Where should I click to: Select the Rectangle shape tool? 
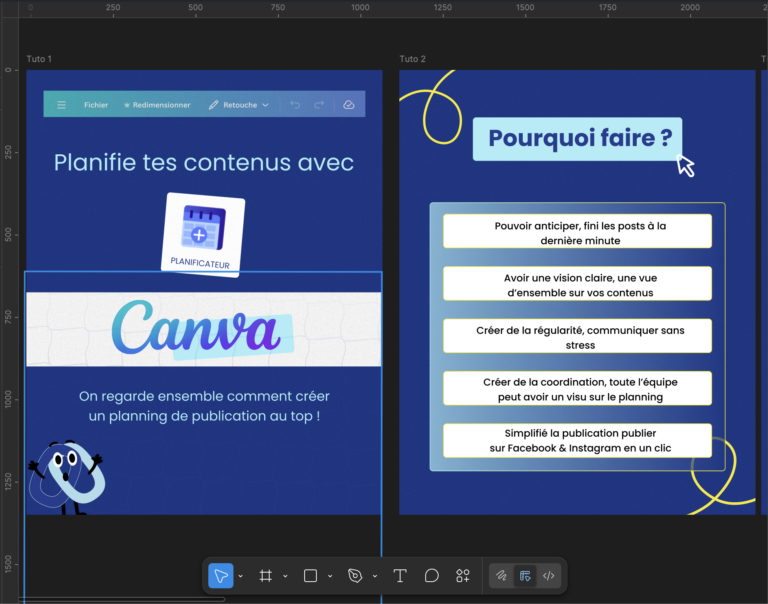pos(311,576)
